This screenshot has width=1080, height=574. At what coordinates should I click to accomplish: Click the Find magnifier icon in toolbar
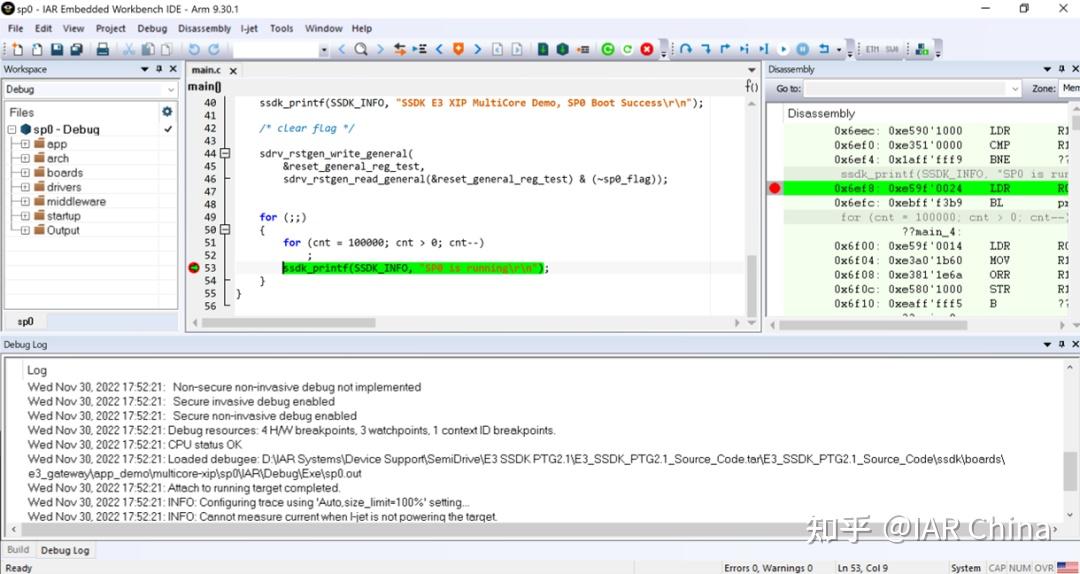click(361, 49)
